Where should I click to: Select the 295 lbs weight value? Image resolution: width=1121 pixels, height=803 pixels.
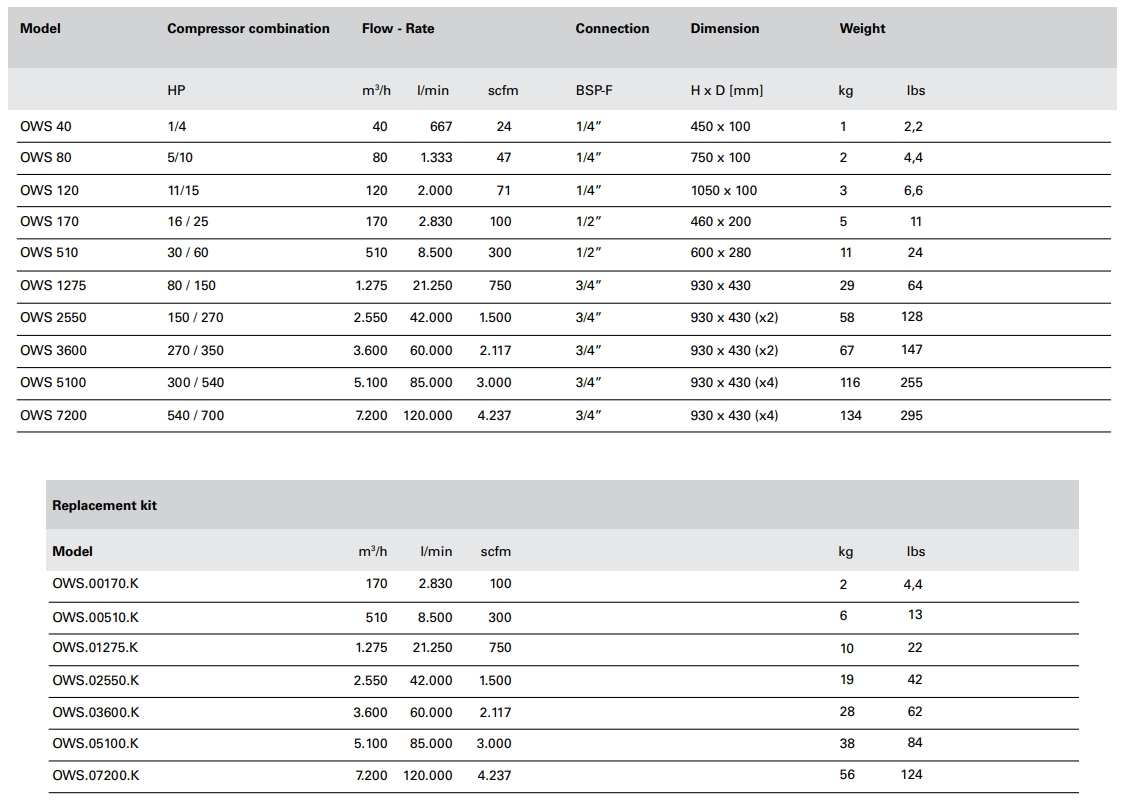pos(911,415)
